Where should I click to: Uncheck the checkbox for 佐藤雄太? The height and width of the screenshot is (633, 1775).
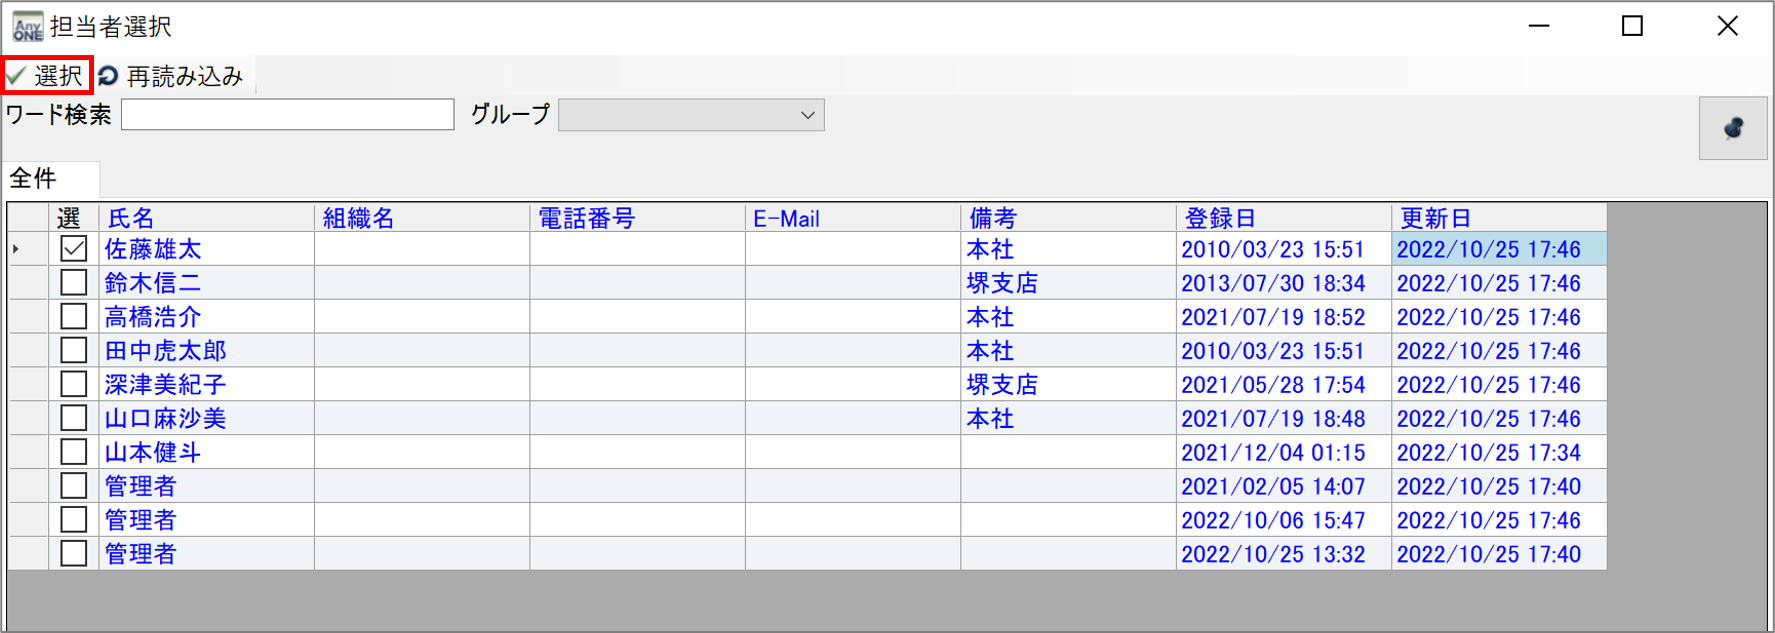coord(74,249)
